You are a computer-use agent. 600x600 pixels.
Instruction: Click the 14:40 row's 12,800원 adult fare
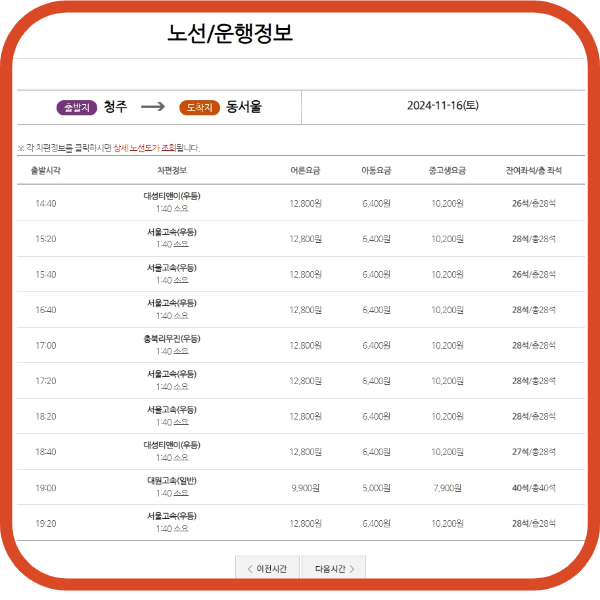(305, 203)
